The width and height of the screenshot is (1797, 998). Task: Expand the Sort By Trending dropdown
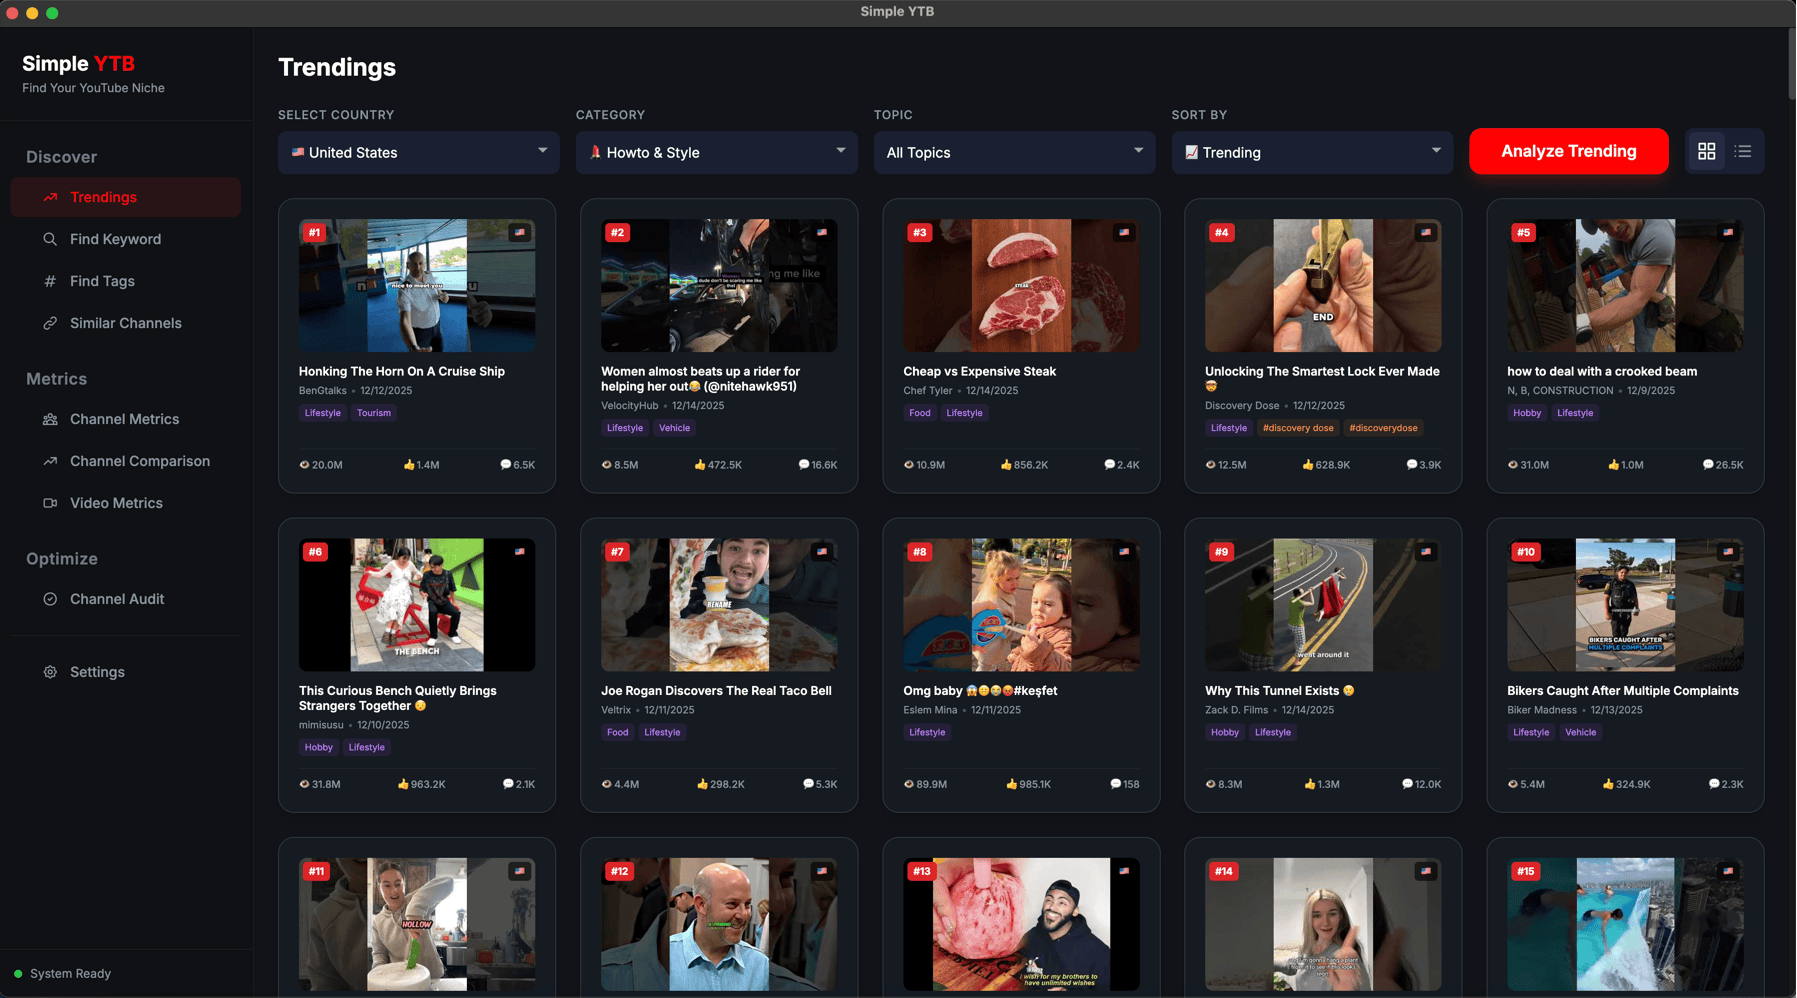(1311, 152)
